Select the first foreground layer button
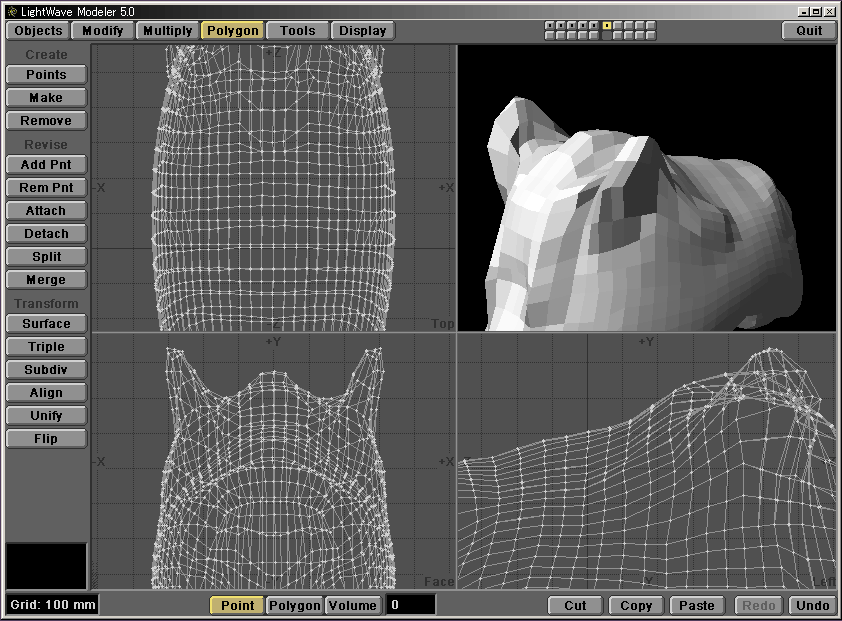 [x=550, y=25]
